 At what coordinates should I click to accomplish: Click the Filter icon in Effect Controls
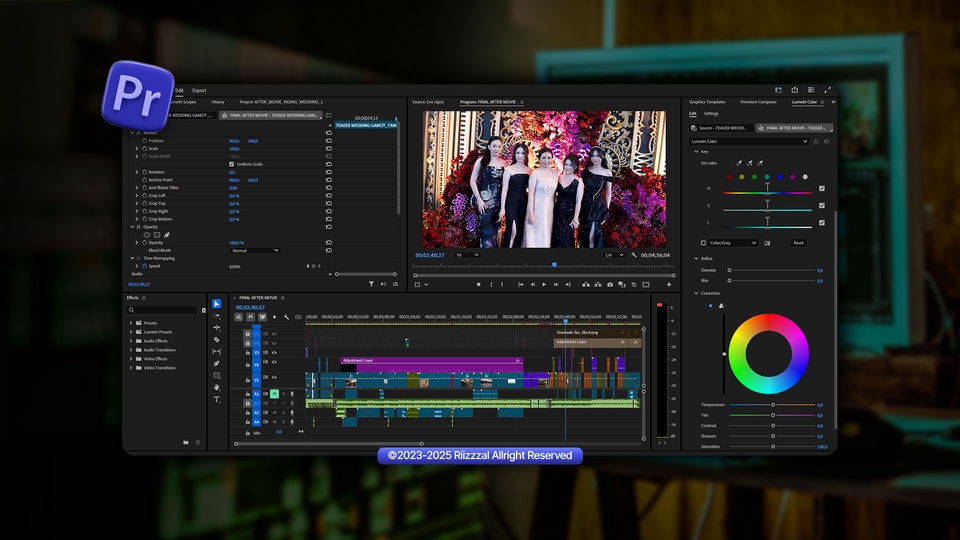click(x=371, y=284)
